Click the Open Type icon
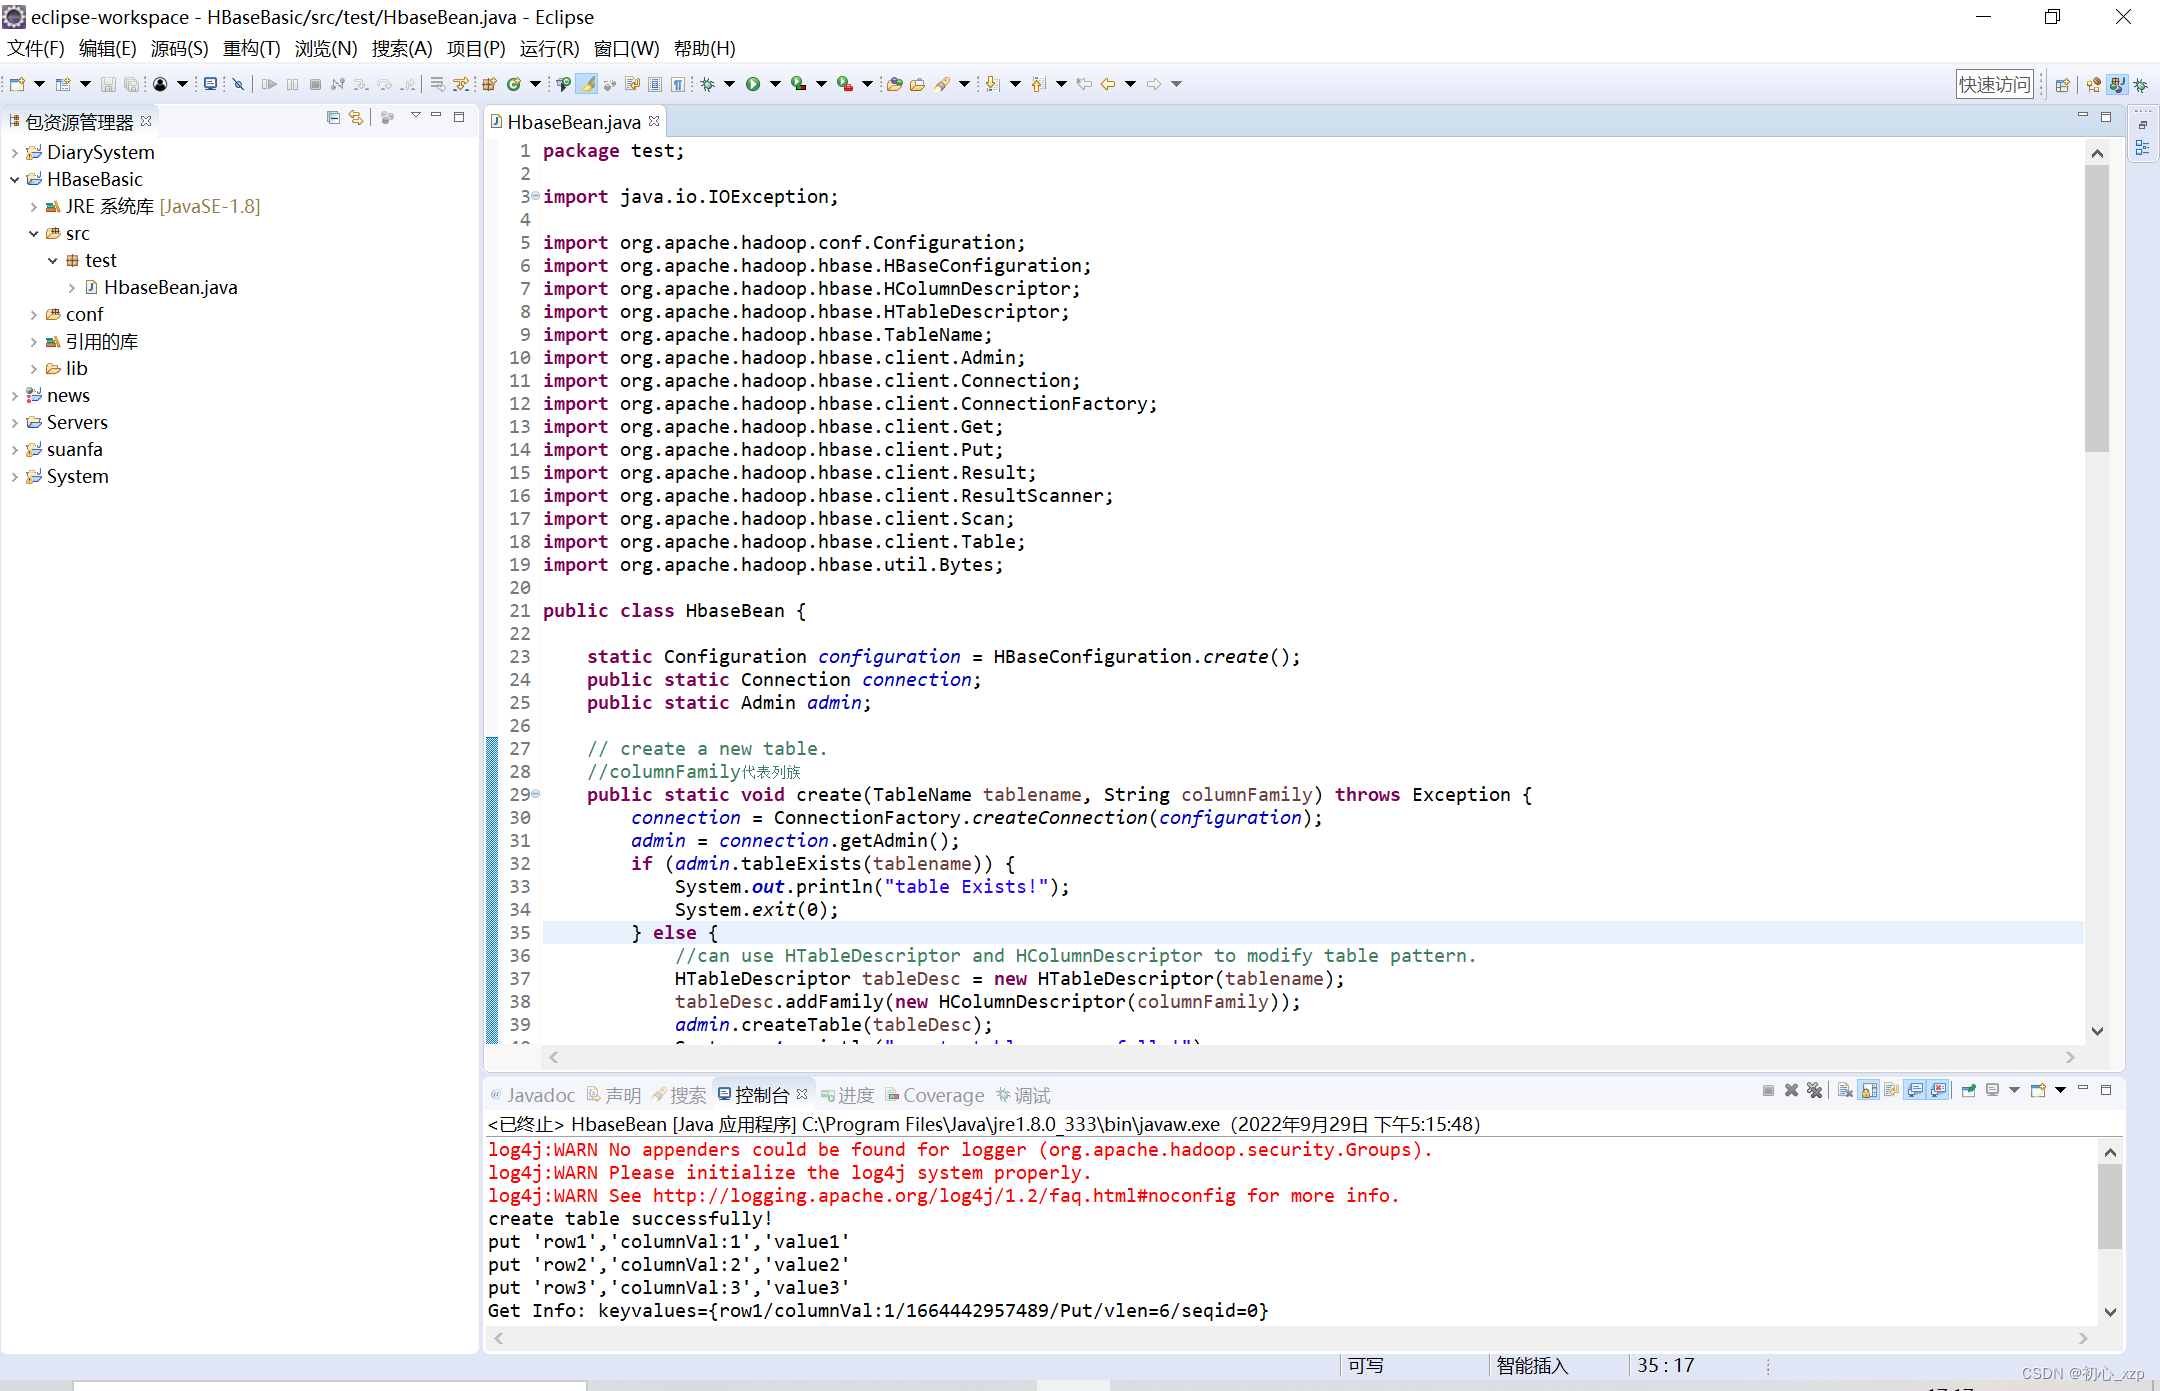The width and height of the screenshot is (2160, 1391). (x=894, y=84)
